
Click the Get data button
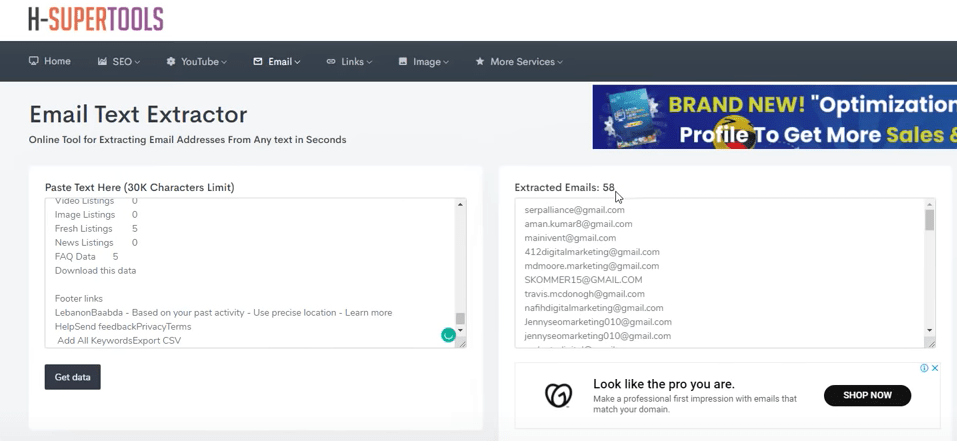click(73, 377)
